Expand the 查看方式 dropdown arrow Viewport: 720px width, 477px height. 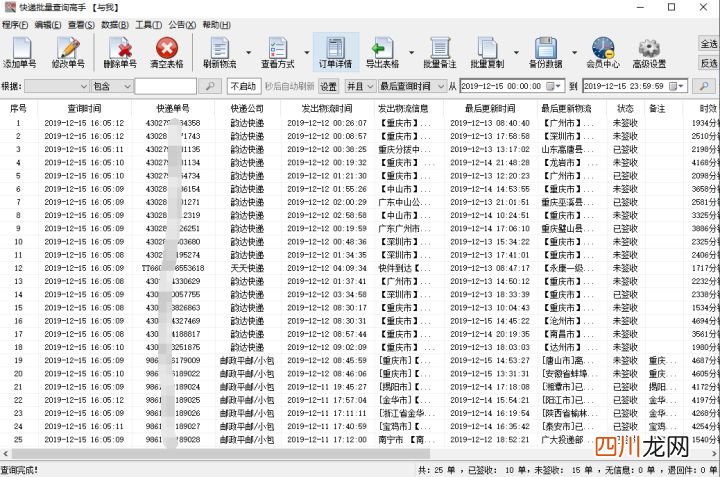306,52
